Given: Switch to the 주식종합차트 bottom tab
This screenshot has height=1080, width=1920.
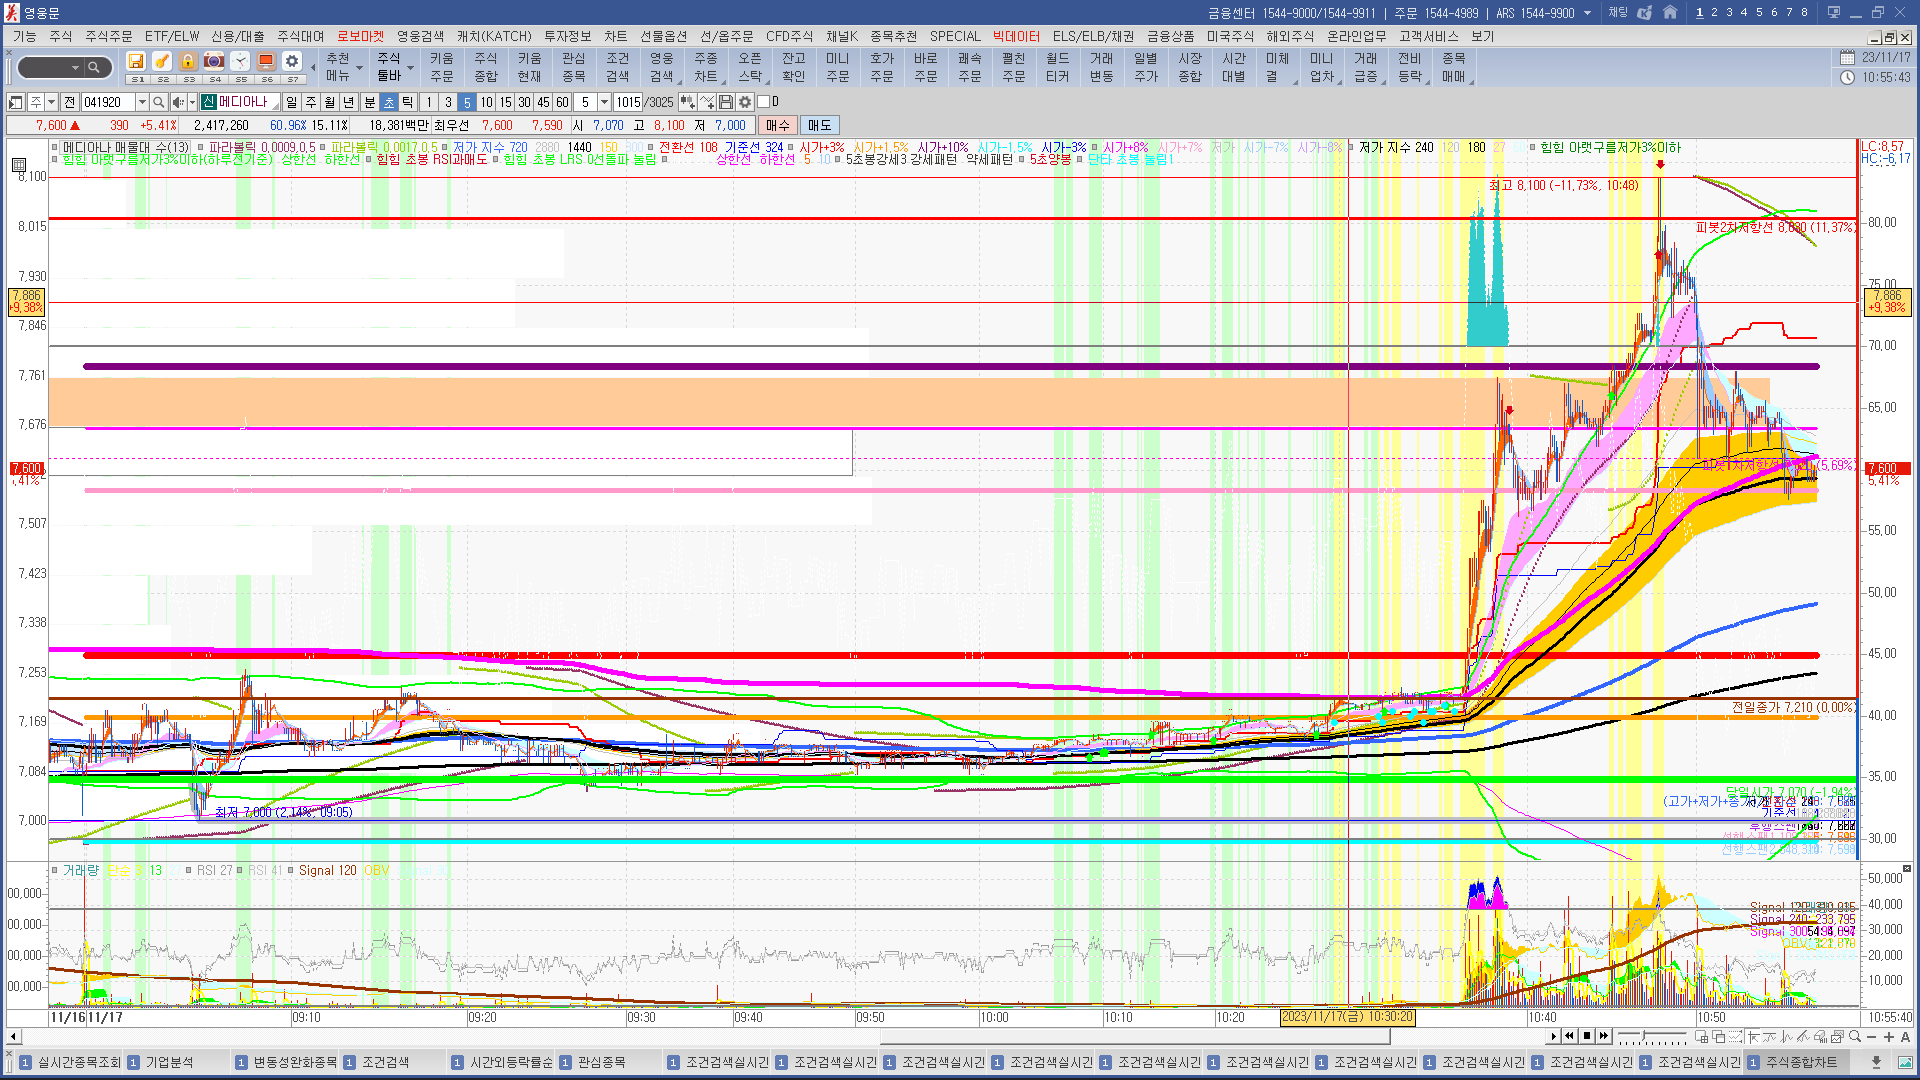Looking at the screenshot, I should pyautogui.click(x=1801, y=1062).
